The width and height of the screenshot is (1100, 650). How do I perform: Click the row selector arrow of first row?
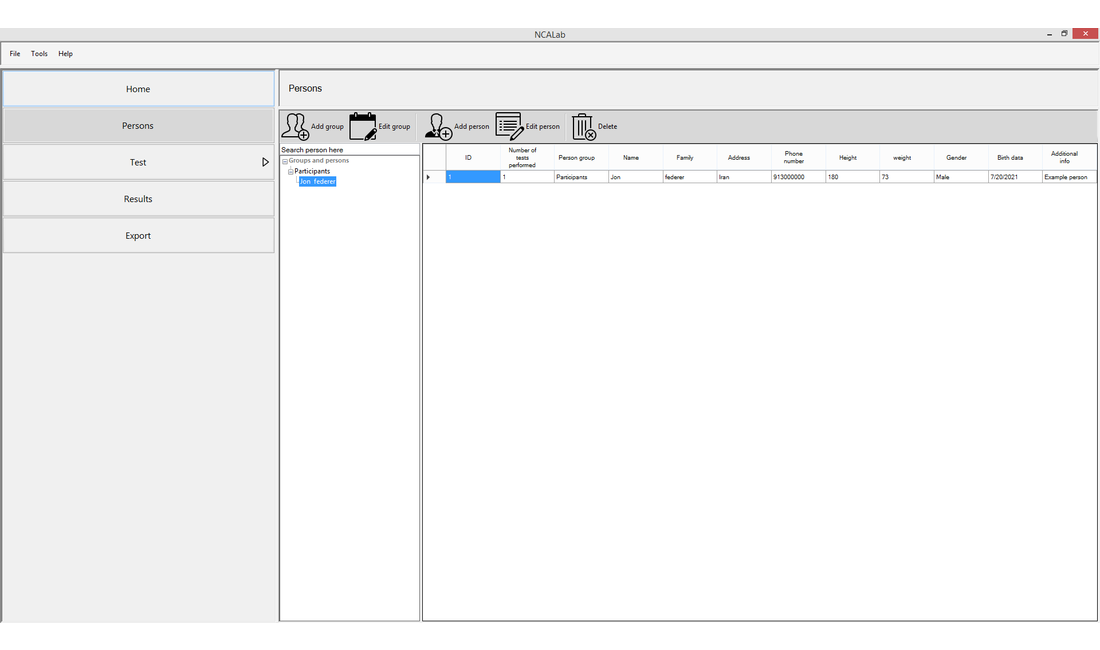(429, 177)
